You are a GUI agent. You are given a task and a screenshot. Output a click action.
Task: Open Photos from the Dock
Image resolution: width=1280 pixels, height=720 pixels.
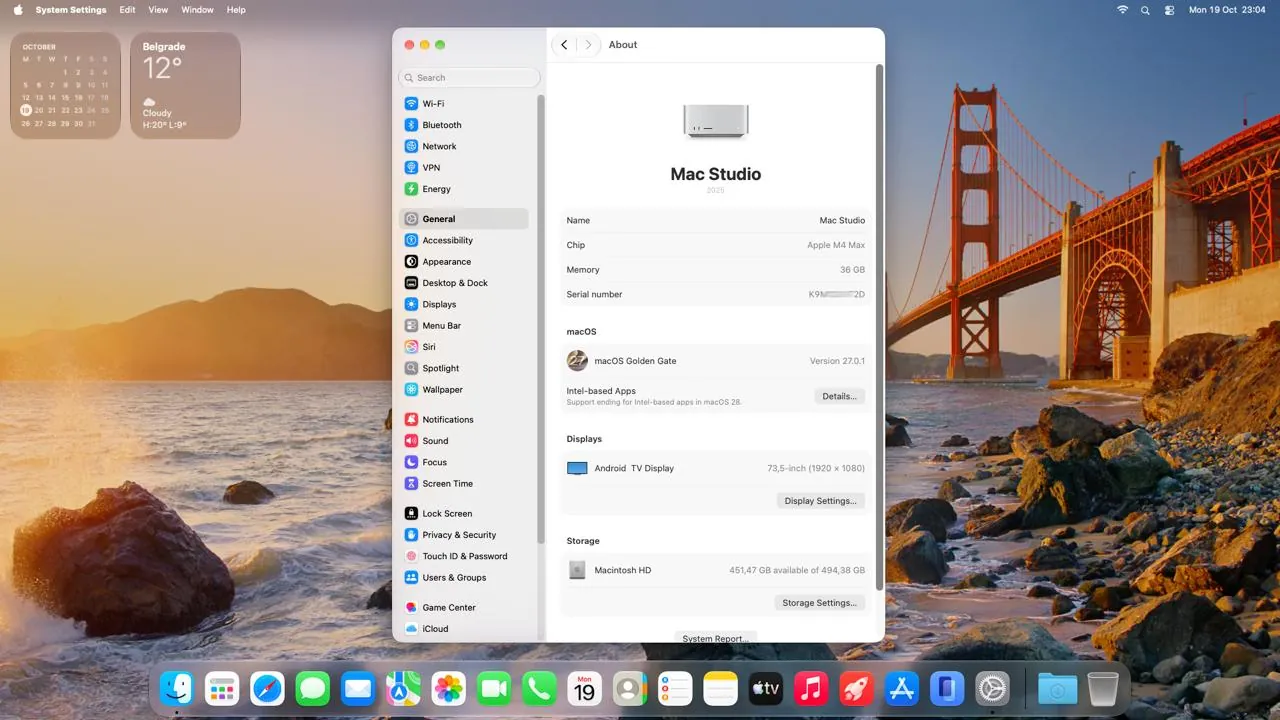[449, 688]
